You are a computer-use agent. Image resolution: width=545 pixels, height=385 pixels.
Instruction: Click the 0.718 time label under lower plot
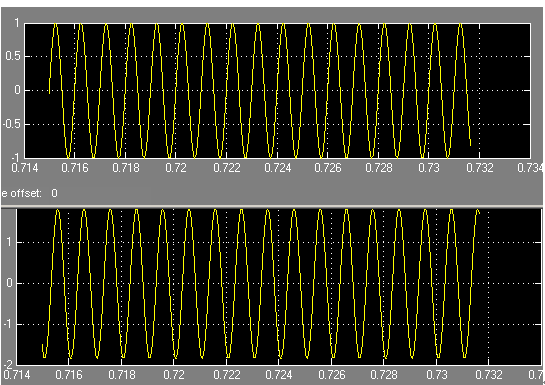click(x=122, y=375)
